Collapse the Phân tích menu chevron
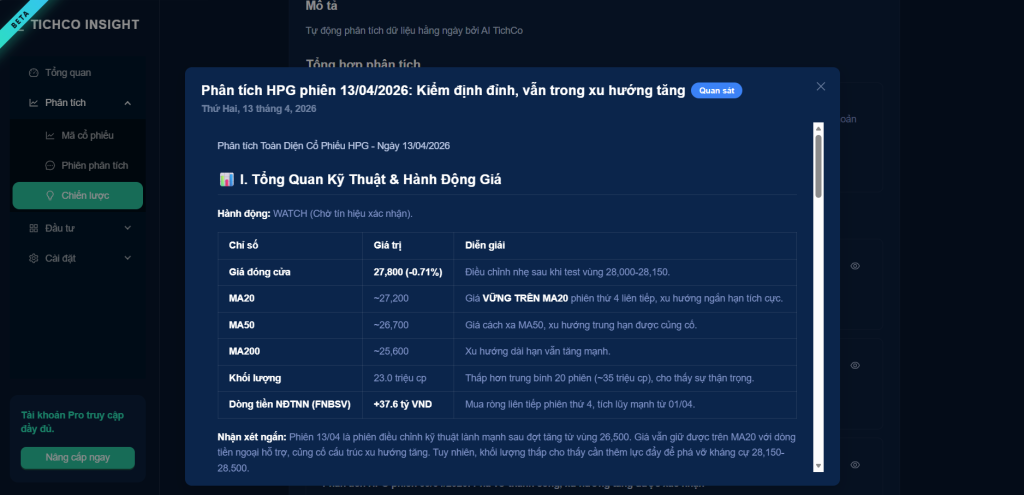 [x=127, y=103]
